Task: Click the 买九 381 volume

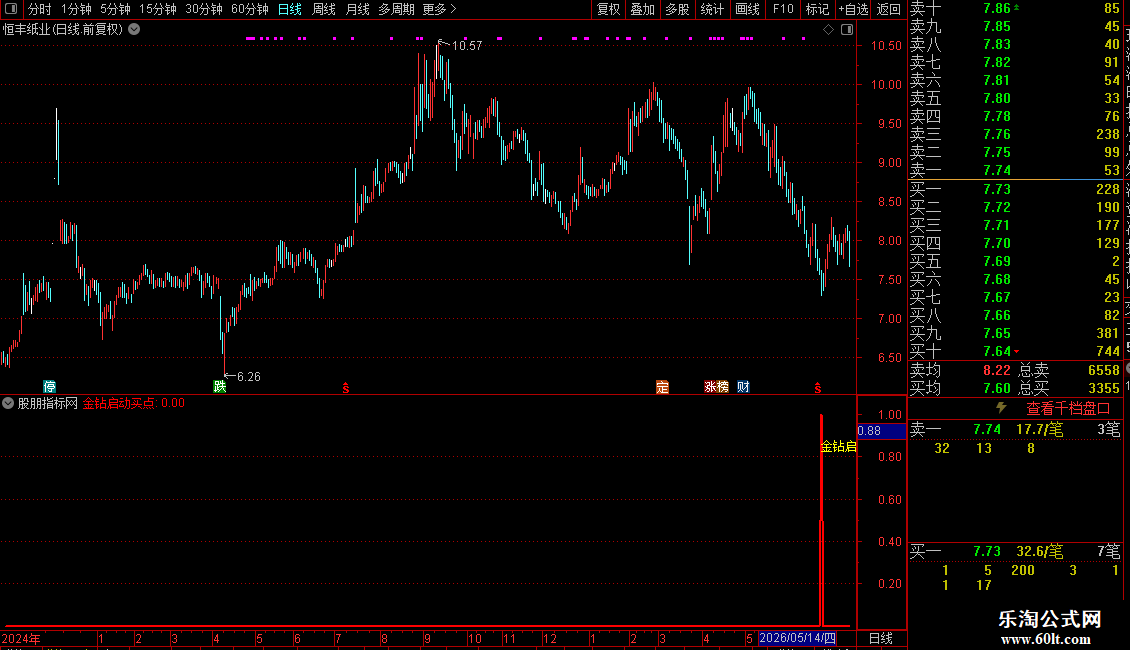Action: coord(1108,333)
